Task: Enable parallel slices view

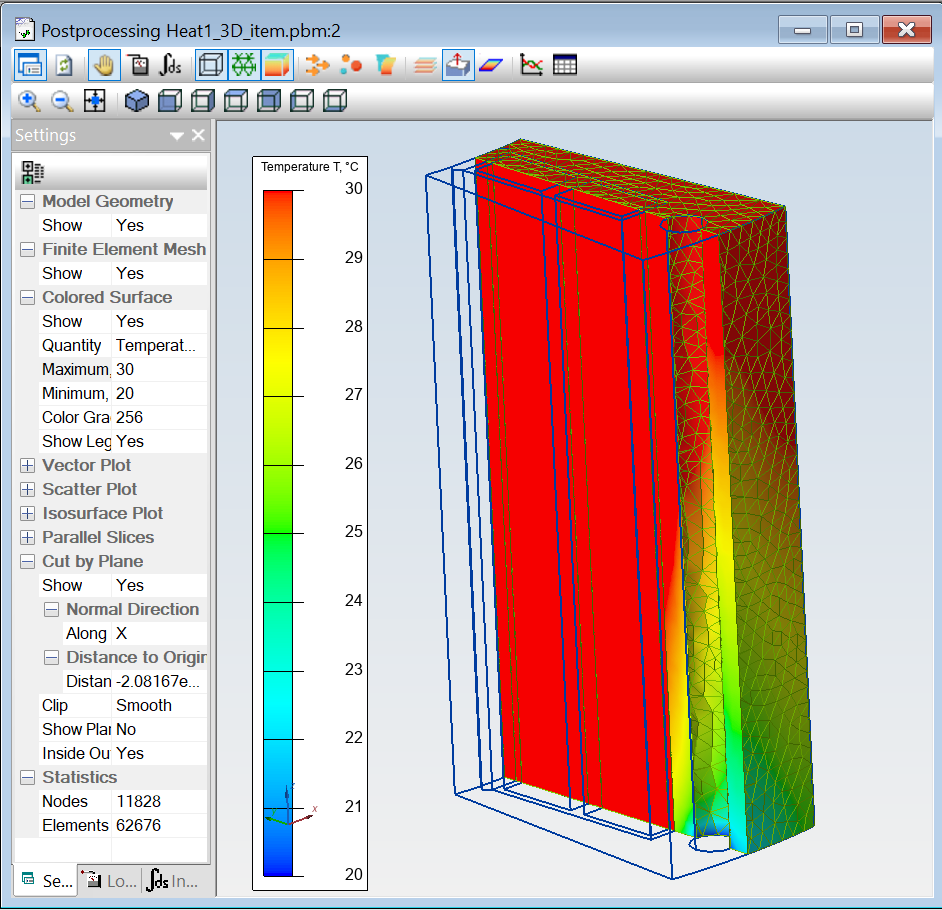Action: [425, 65]
